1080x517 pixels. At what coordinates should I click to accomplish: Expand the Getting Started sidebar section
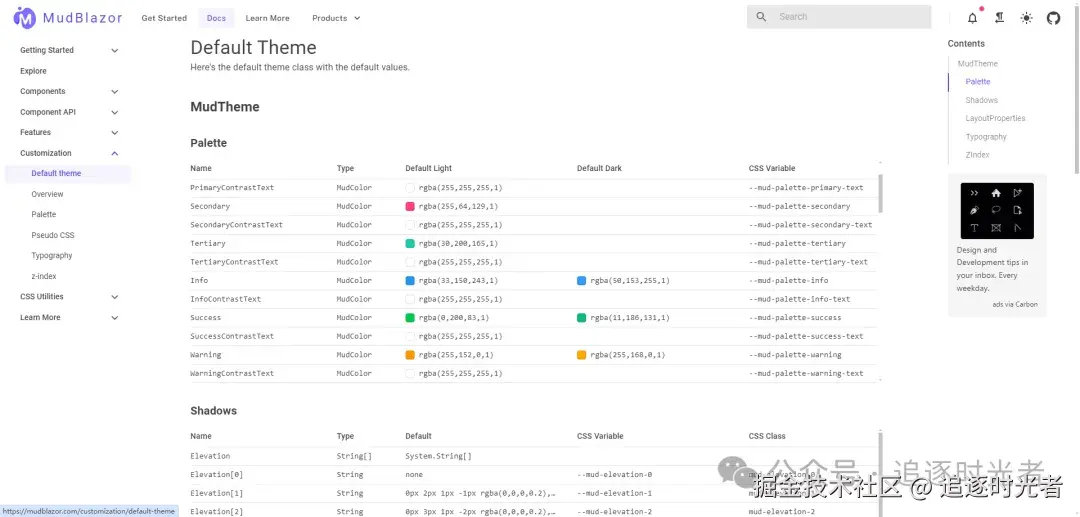point(69,50)
